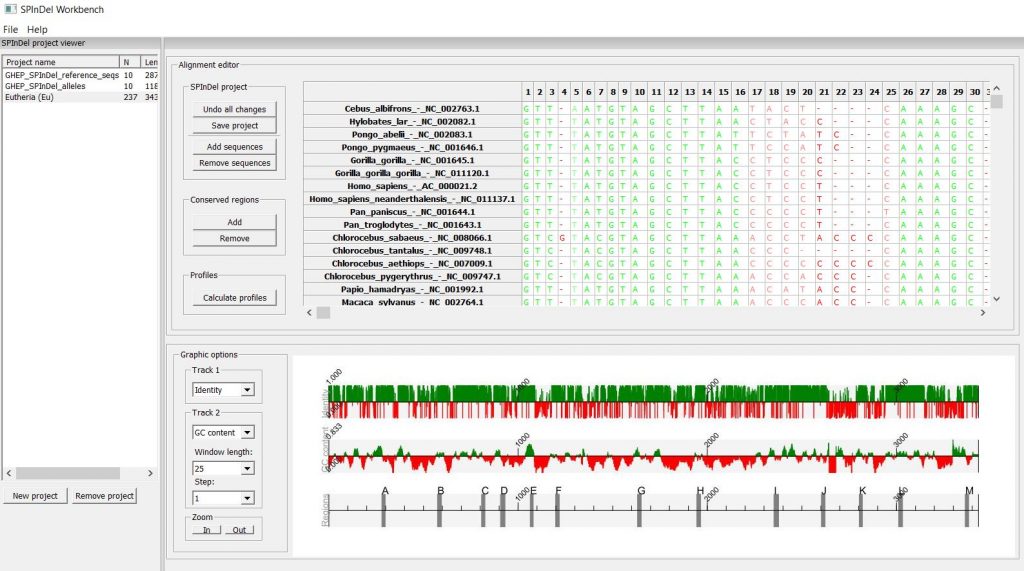The image size is (1024, 571).
Task: Click Remove sequences button
Action: tap(234, 163)
